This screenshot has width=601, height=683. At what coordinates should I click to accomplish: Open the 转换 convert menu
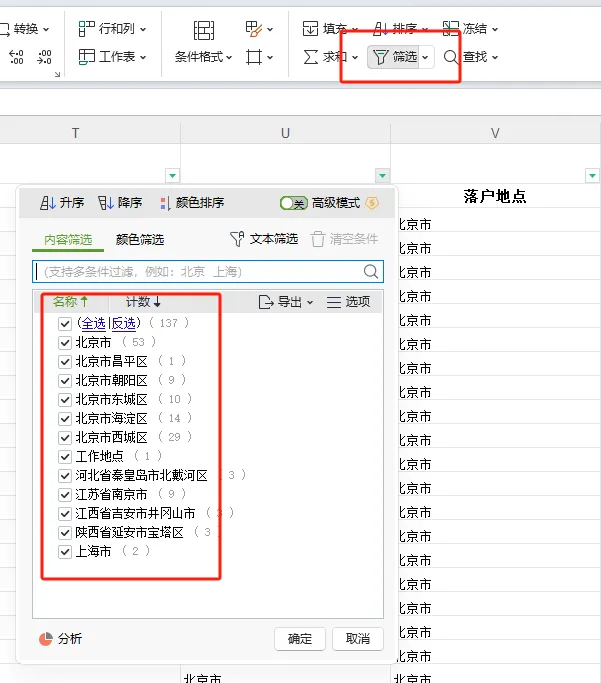pyautogui.click(x=25, y=29)
